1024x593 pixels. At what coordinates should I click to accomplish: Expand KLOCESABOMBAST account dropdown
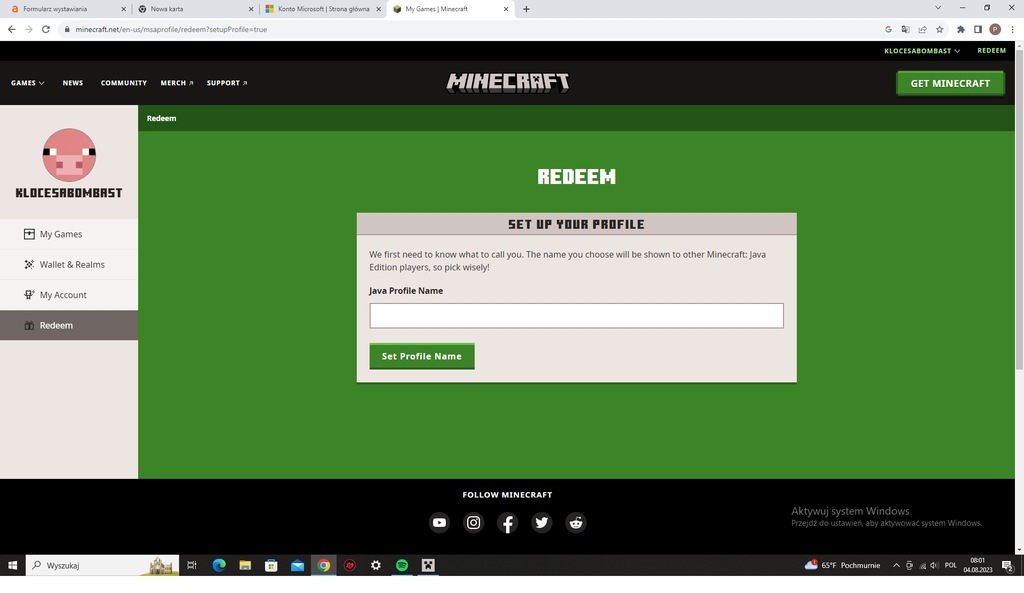(x=922, y=51)
